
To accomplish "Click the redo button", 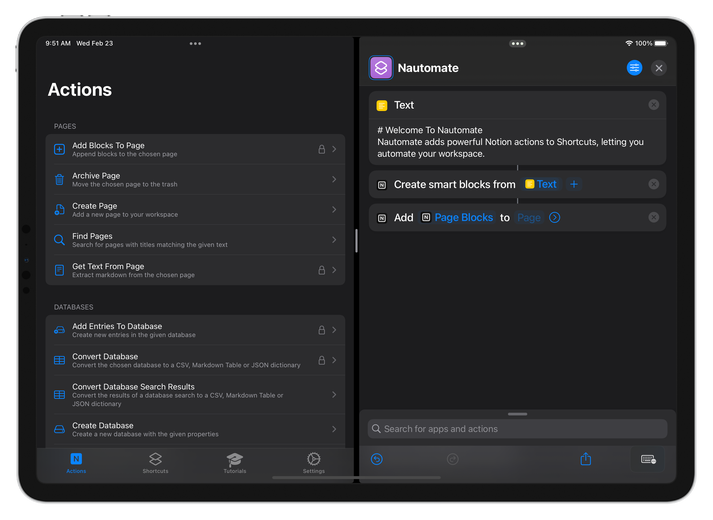I will tap(452, 459).
